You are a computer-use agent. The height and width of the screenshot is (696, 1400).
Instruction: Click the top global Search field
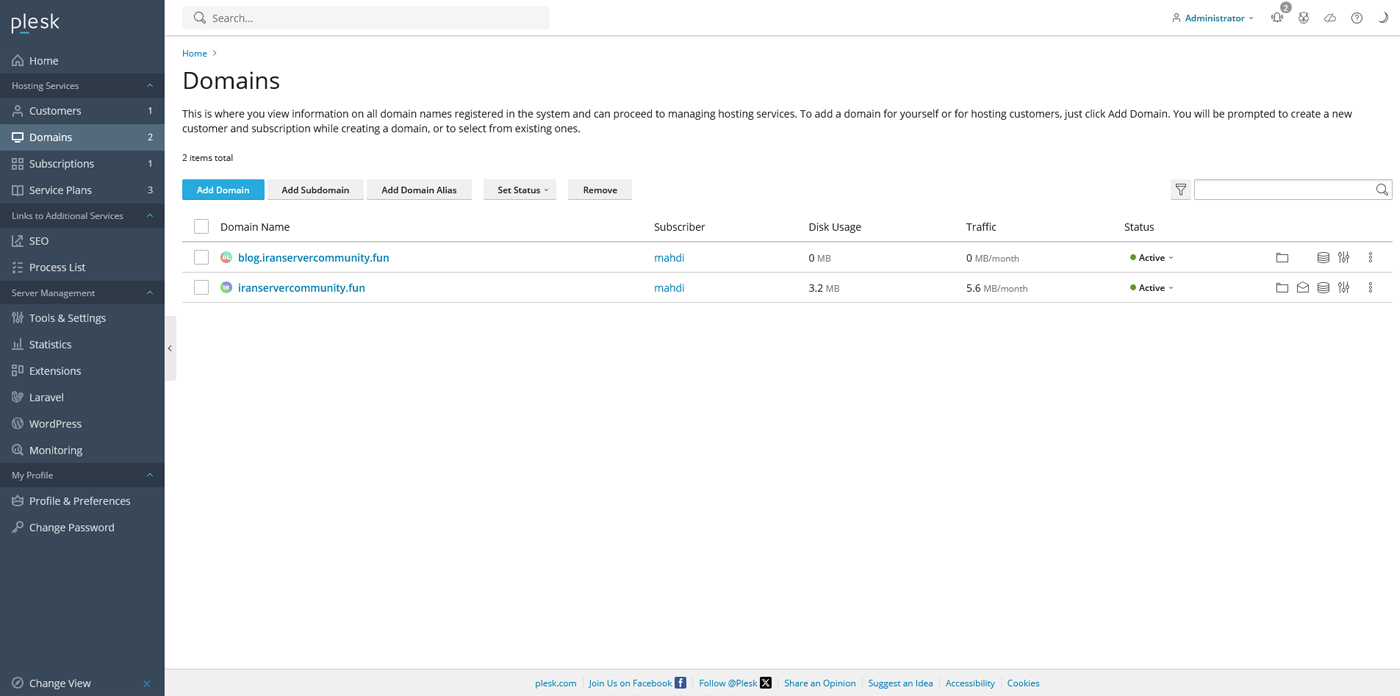click(x=366, y=18)
